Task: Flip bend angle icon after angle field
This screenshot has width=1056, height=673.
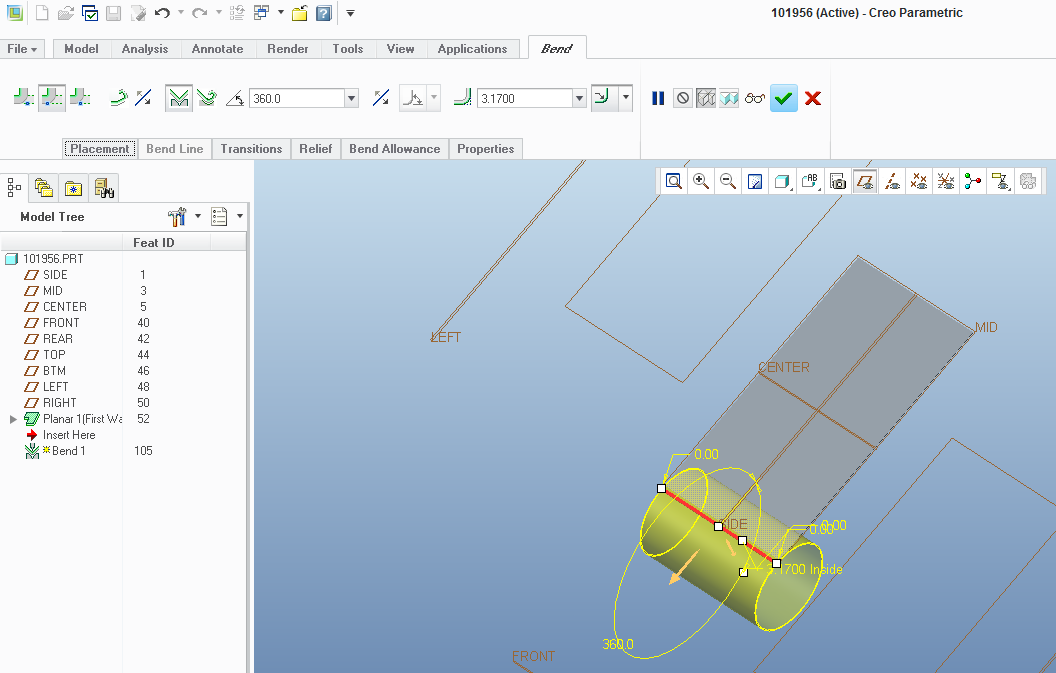Action: [381, 98]
